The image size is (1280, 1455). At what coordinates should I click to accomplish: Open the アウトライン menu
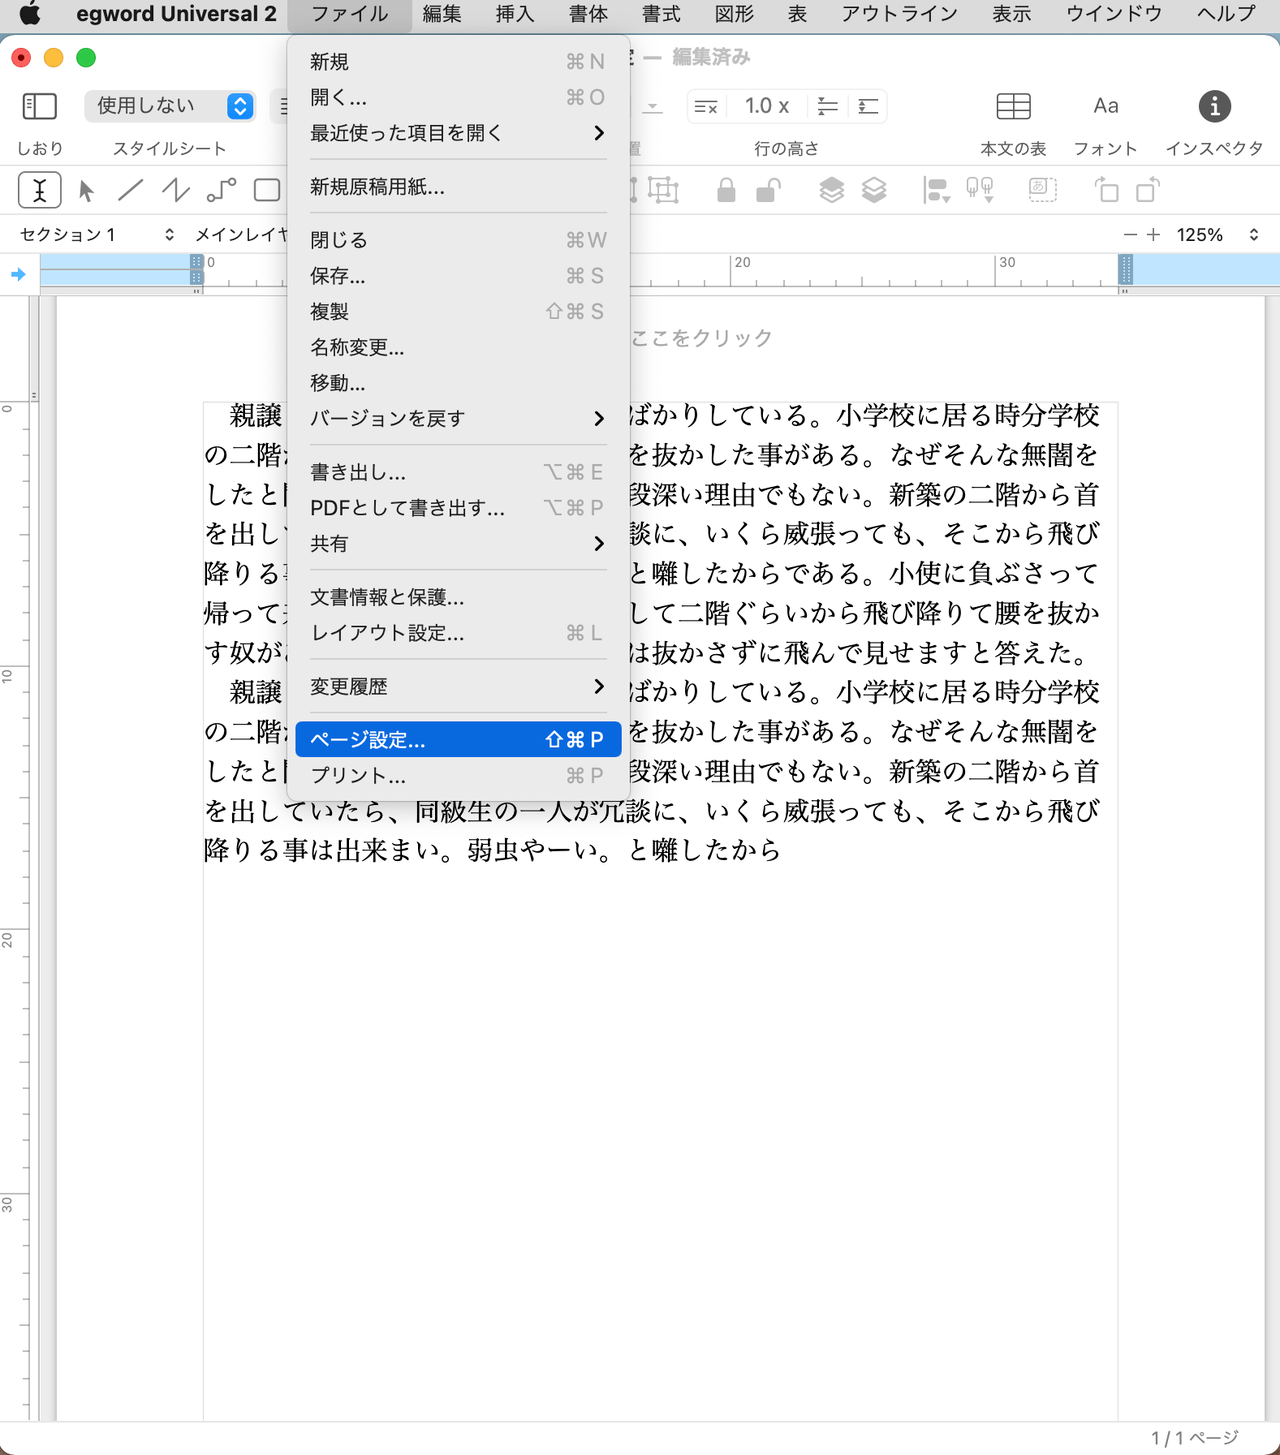899,14
